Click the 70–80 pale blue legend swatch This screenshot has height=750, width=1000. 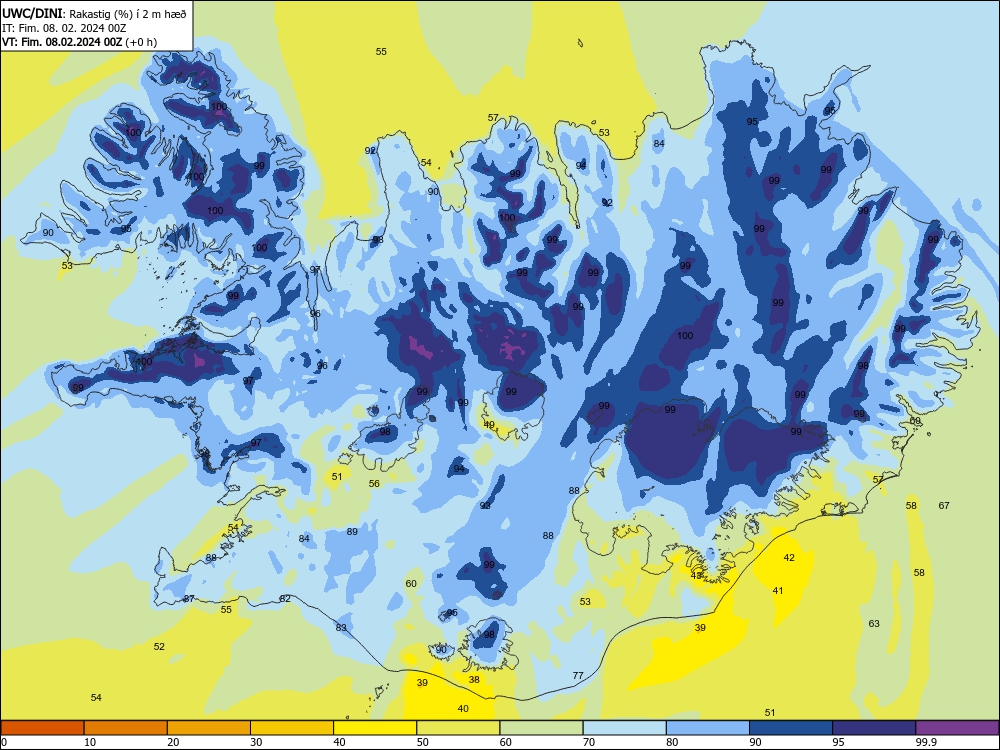624,728
